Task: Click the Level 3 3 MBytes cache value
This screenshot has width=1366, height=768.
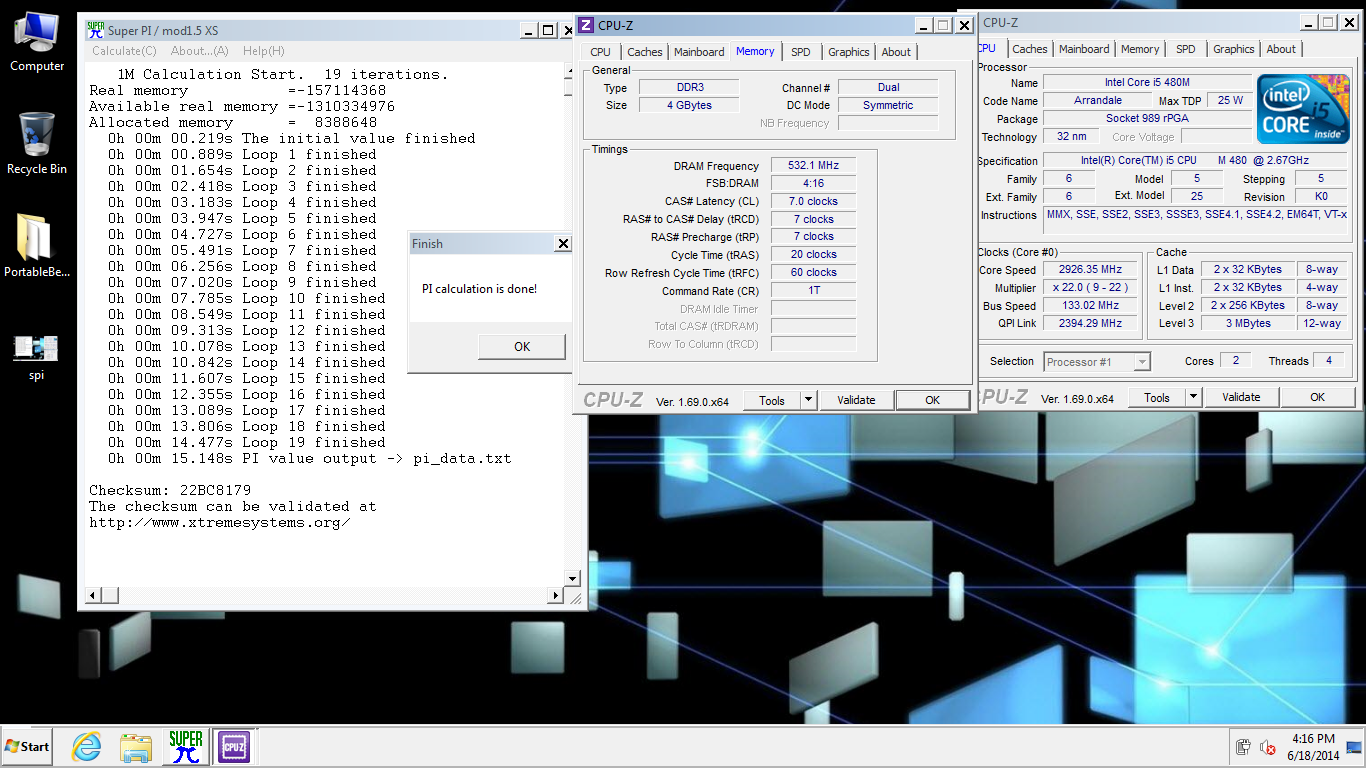Action: point(1247,324)
